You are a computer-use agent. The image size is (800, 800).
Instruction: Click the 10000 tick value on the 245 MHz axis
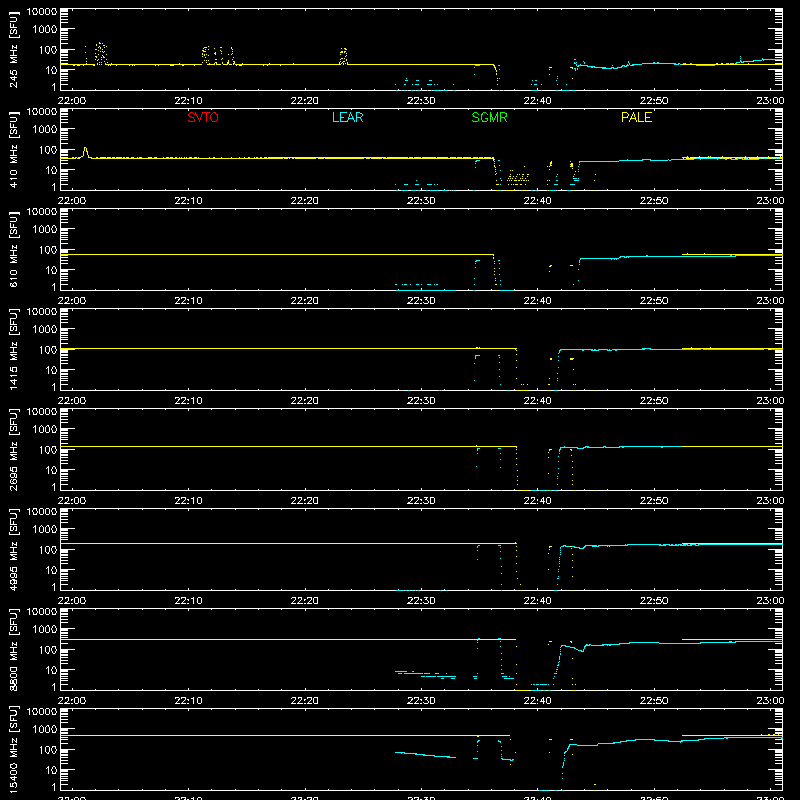(x=42, y=12)
